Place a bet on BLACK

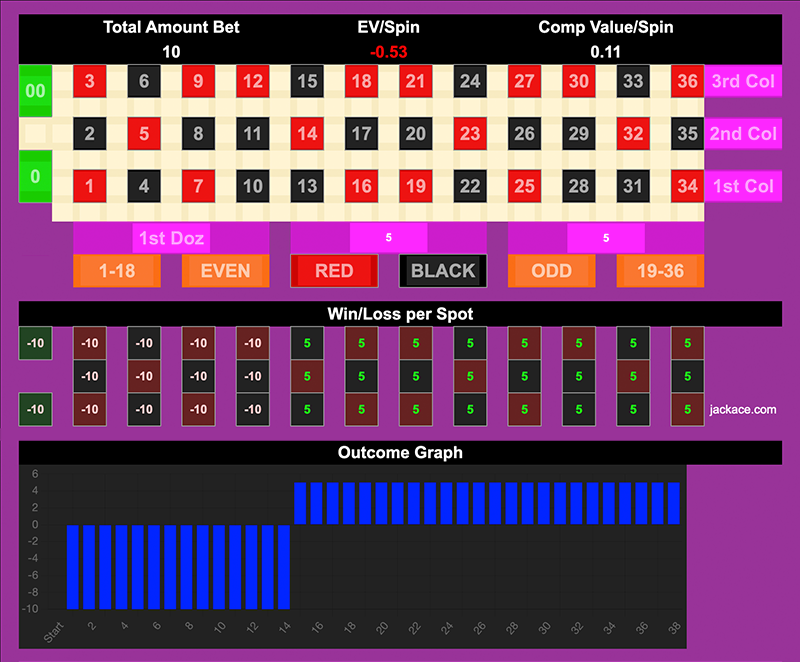[x=443, y=270]
